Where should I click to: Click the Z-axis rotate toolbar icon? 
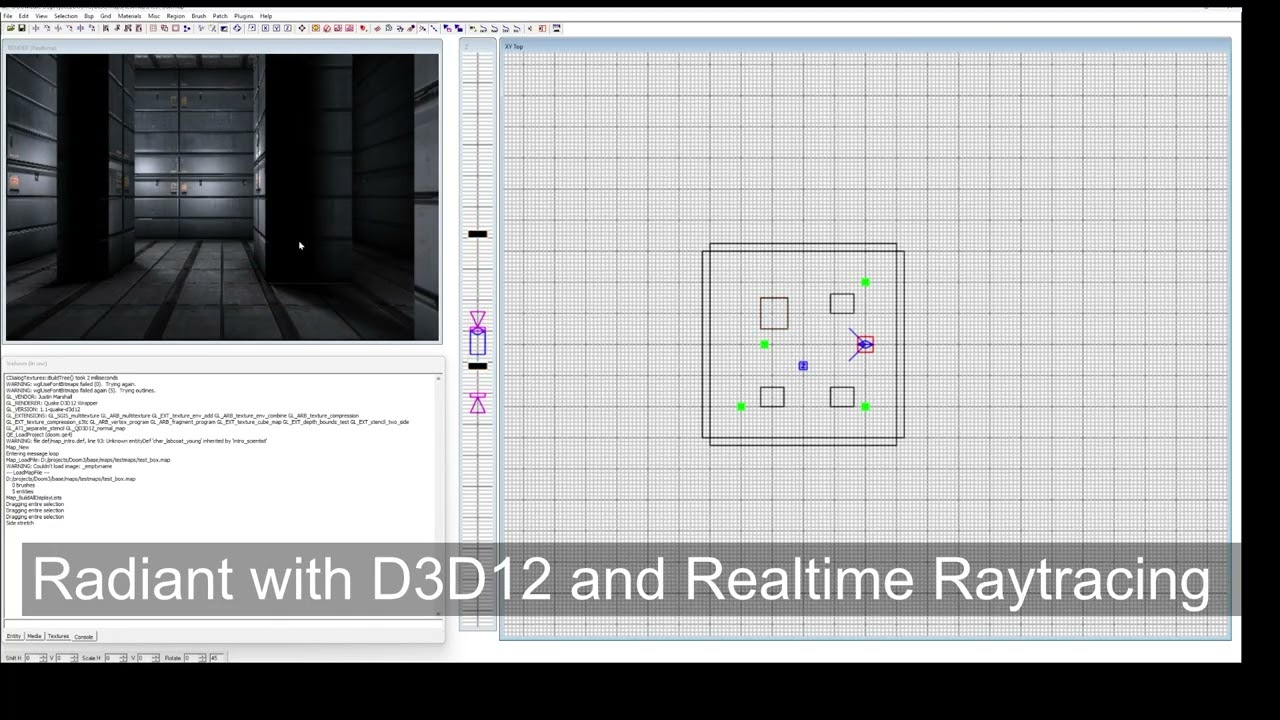coord(91,28)
